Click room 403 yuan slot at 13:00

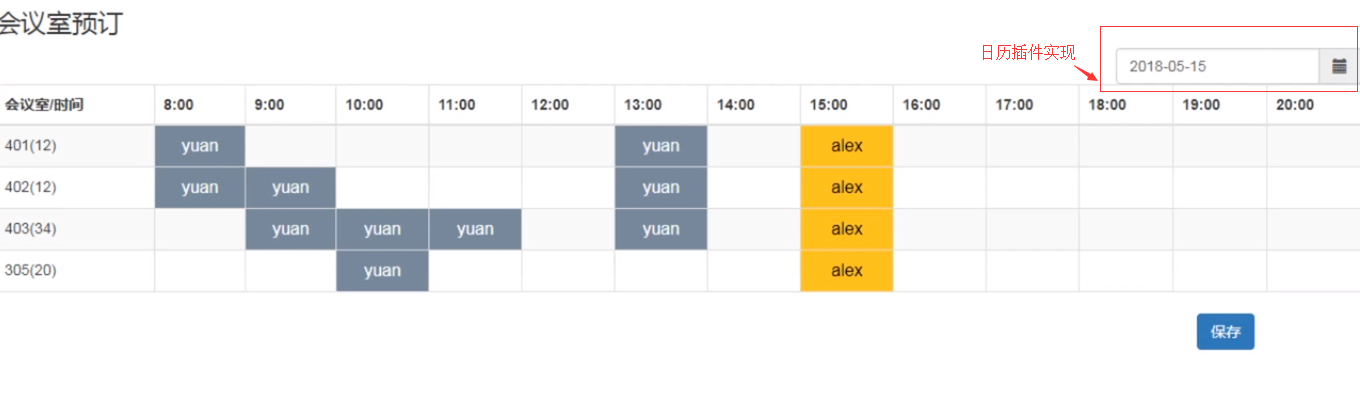tap(661, 230)
